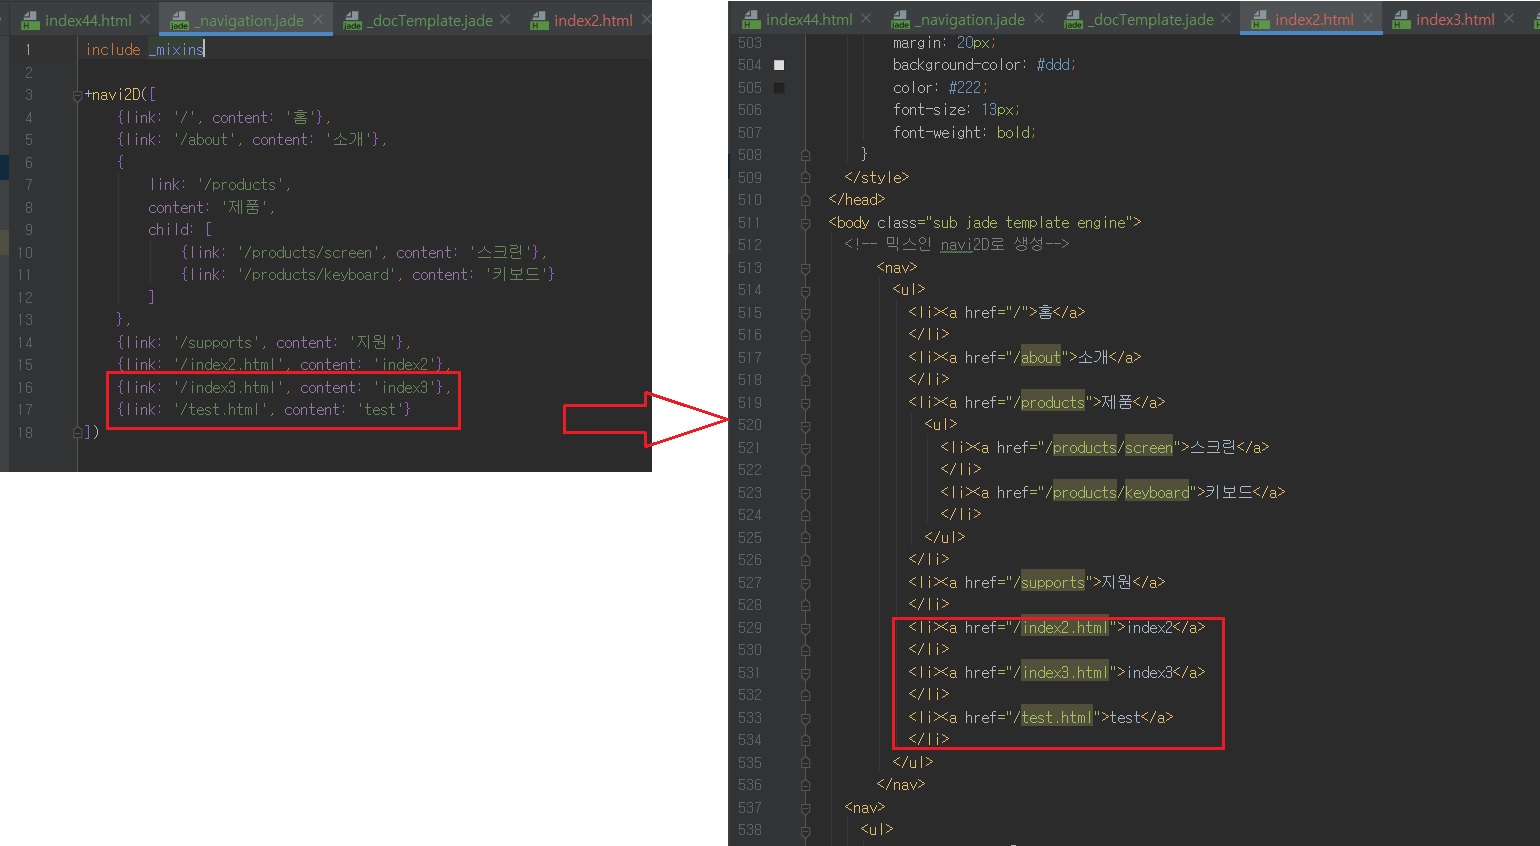Screen dimensions: 1540x846
Task: Collapse the +navi2D block at line 3
Action: [x=77, y=96]
